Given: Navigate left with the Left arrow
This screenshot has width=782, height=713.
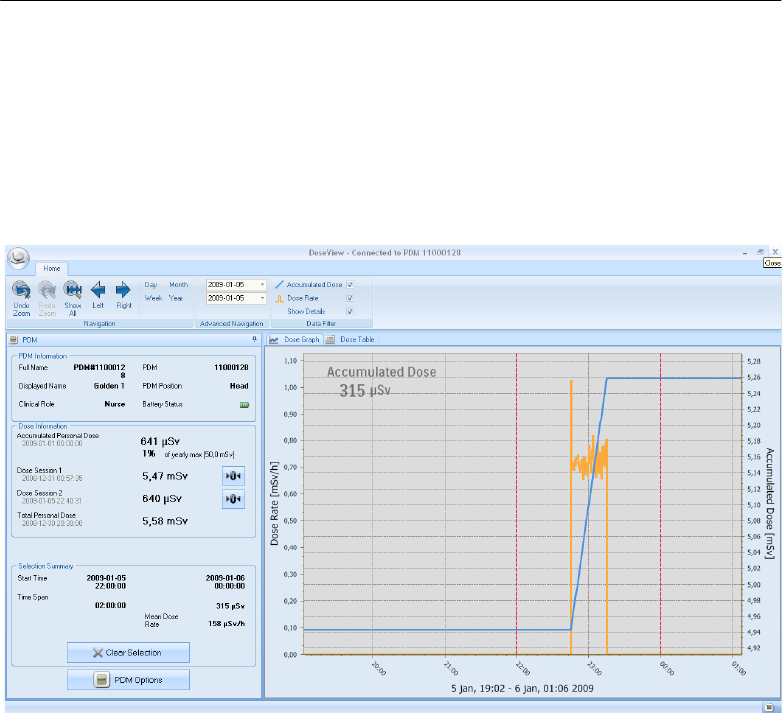Looking at the screenshot, I should coord(98,290).
